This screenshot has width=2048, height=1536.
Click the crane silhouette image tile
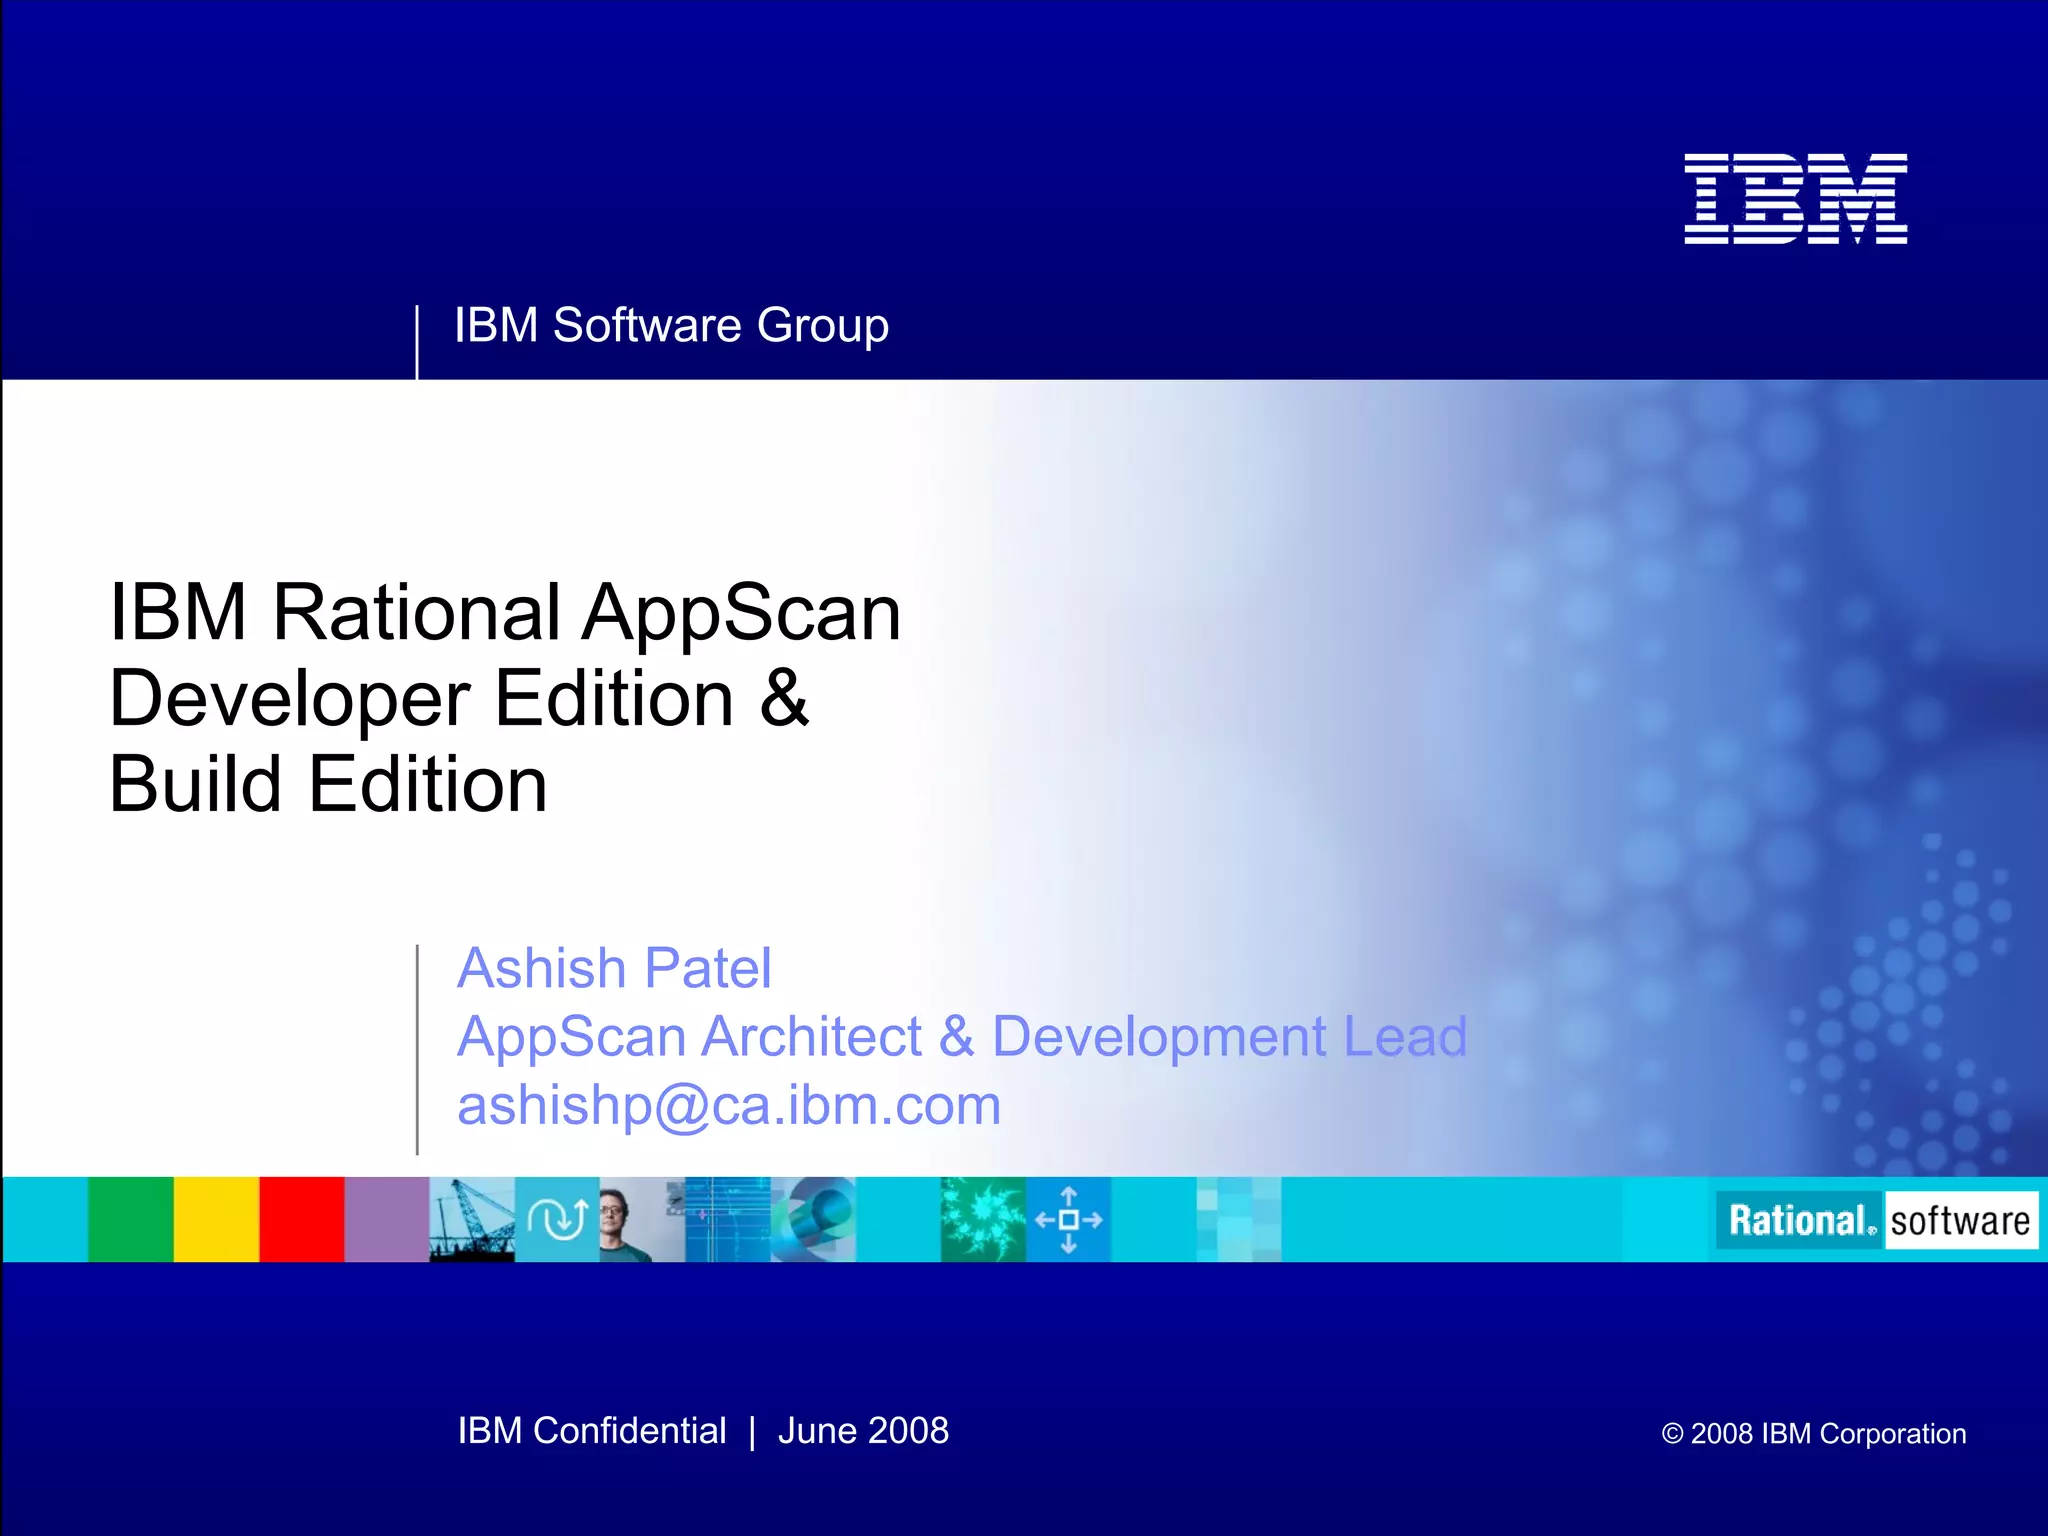click(471, 1219)
